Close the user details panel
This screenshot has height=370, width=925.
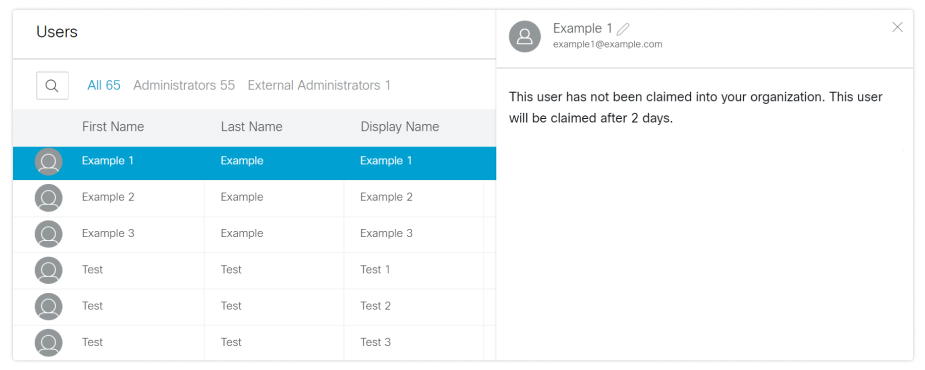[x=897, y=27]
